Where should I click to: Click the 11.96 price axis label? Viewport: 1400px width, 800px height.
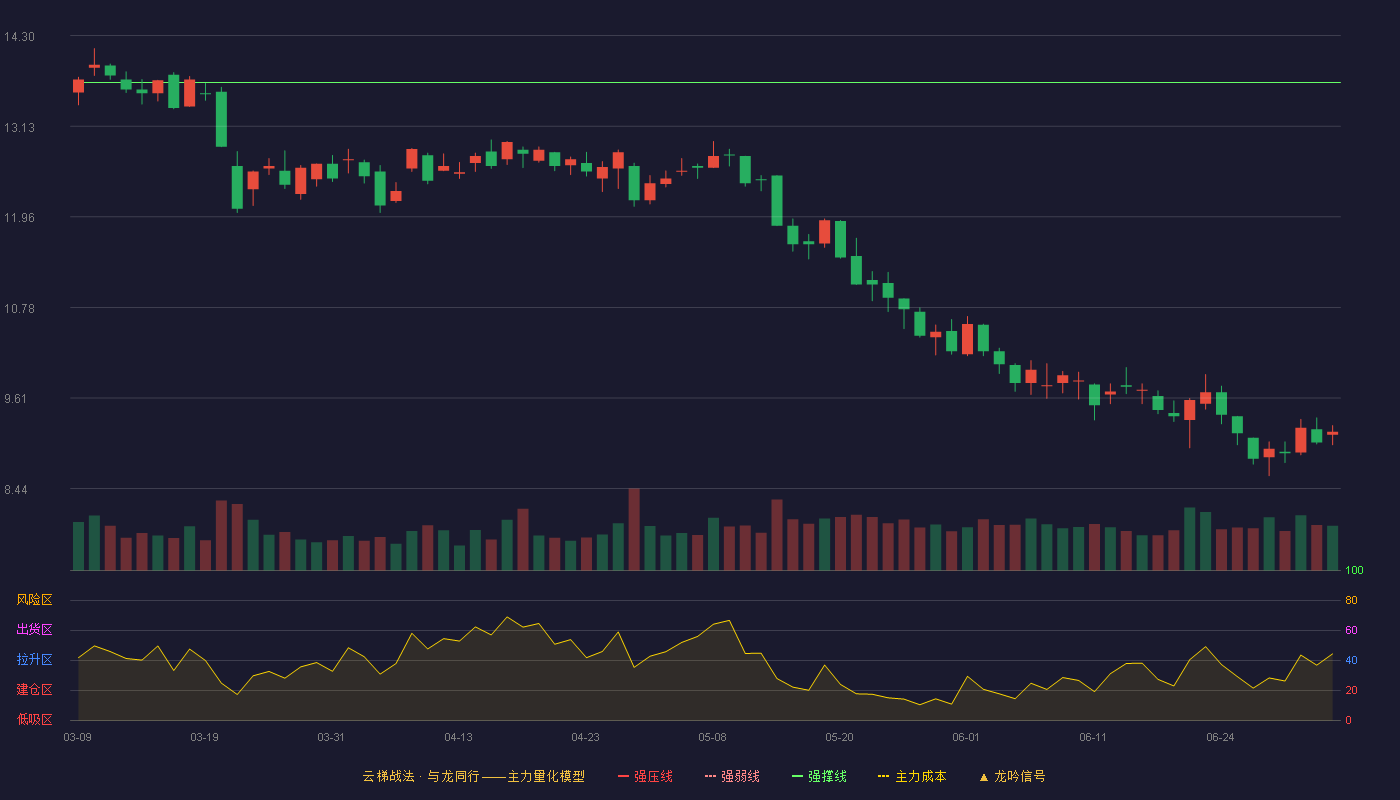coord(19,218)
